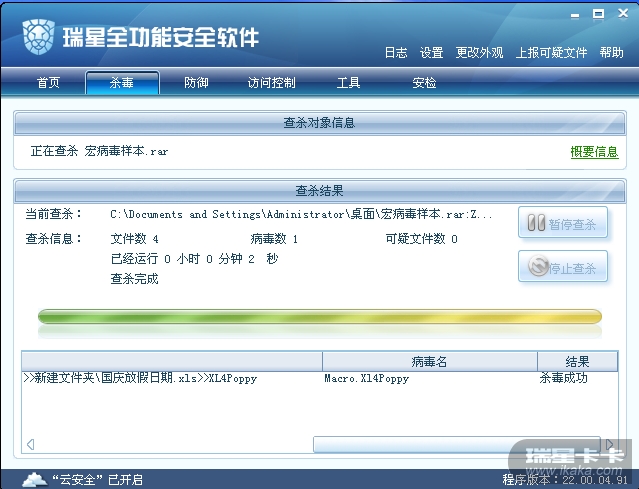This screenshot has width=639, height=489.
Task: Close the Rising window
Action: coord(623,13)
